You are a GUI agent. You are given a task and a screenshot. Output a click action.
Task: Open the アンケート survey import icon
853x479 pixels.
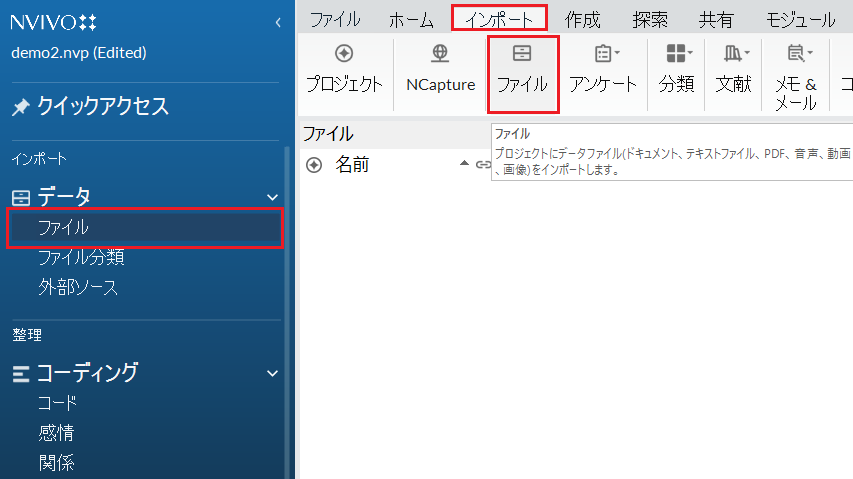pos(602,53)
